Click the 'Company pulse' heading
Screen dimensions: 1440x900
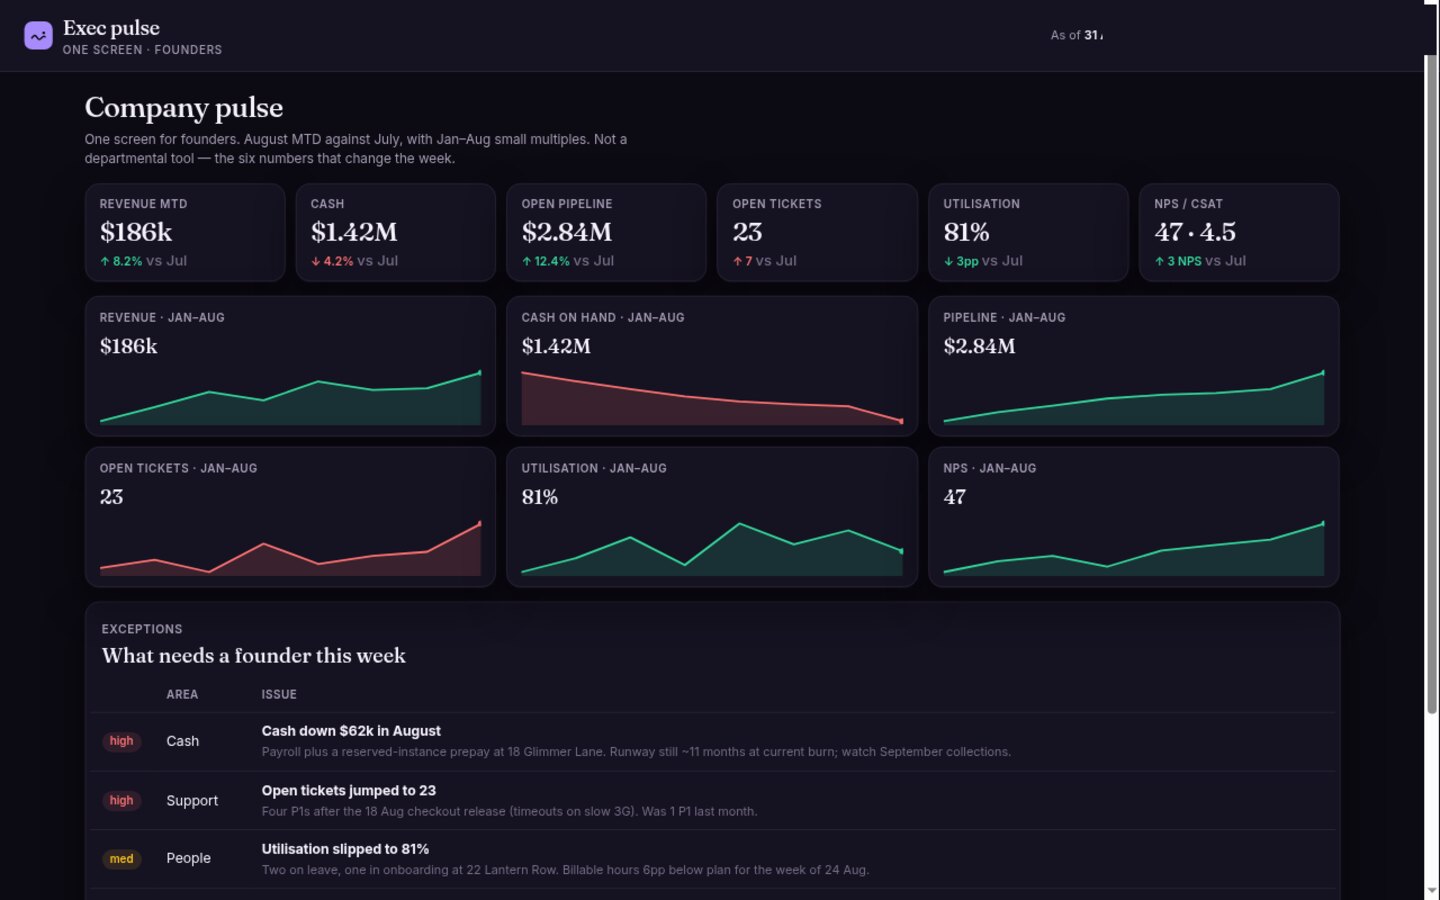tap(184, 107)
